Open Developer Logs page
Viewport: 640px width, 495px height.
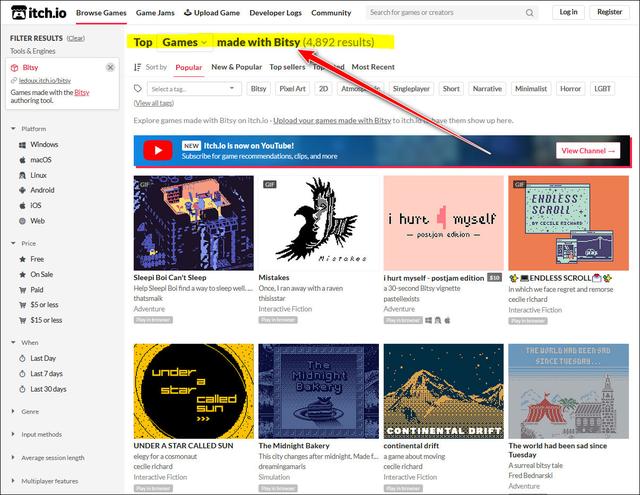[276, 13]
